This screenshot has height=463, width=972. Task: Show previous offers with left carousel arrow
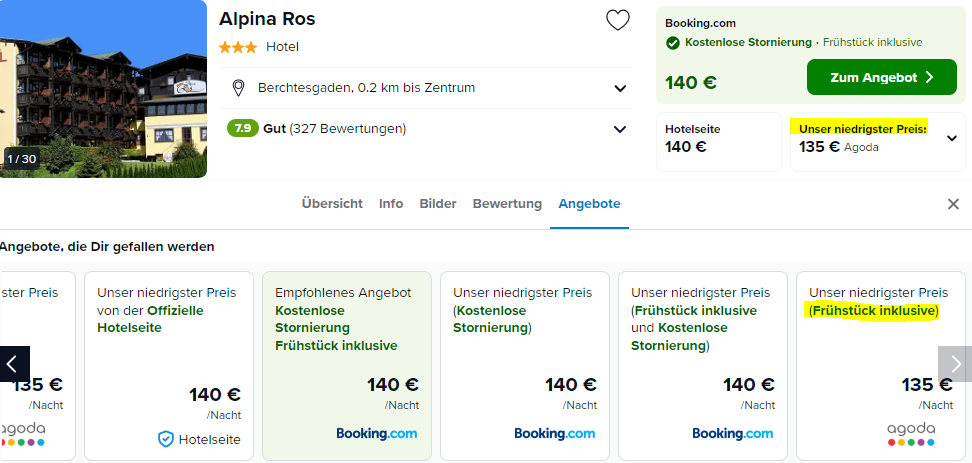pyautogui.click(x=14, y=364)
